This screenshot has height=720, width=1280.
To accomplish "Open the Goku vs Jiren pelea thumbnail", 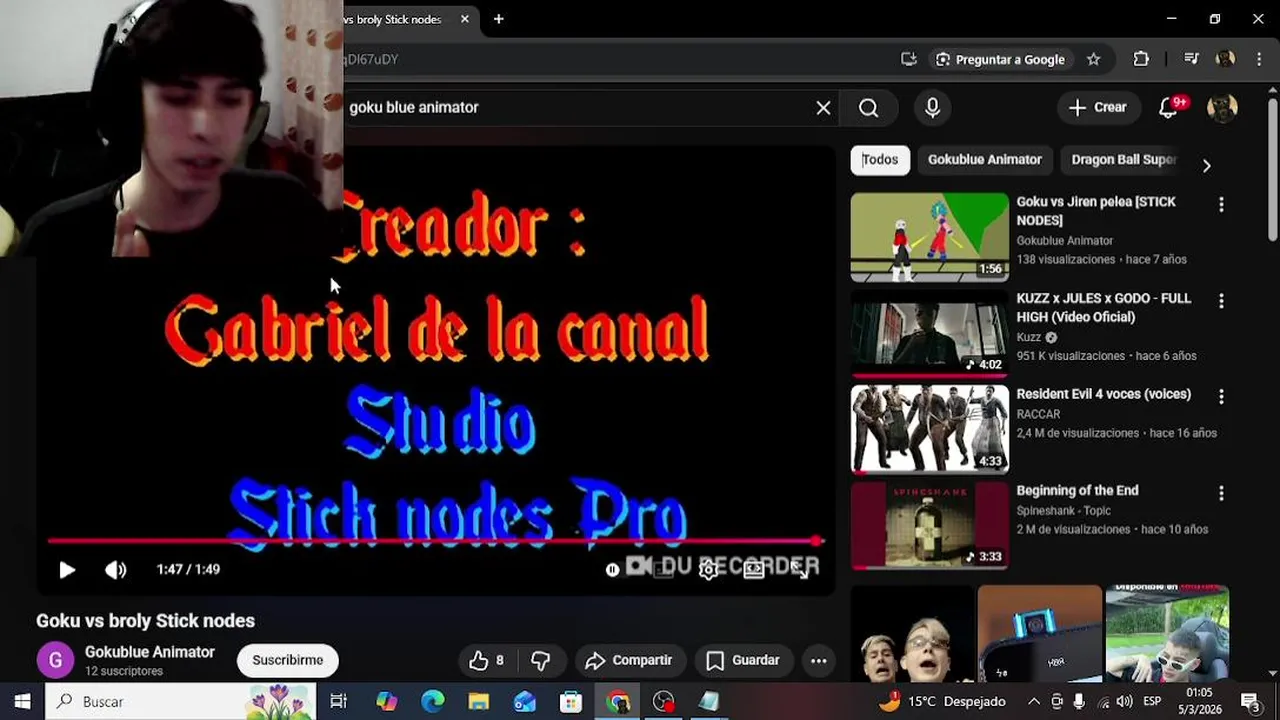I will (930, 237).
